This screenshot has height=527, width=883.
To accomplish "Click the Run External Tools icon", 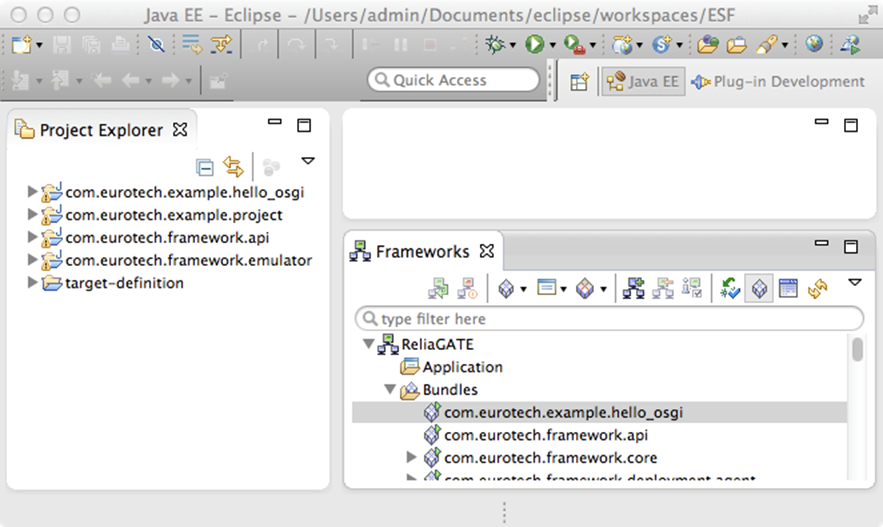I will (574, 44).
